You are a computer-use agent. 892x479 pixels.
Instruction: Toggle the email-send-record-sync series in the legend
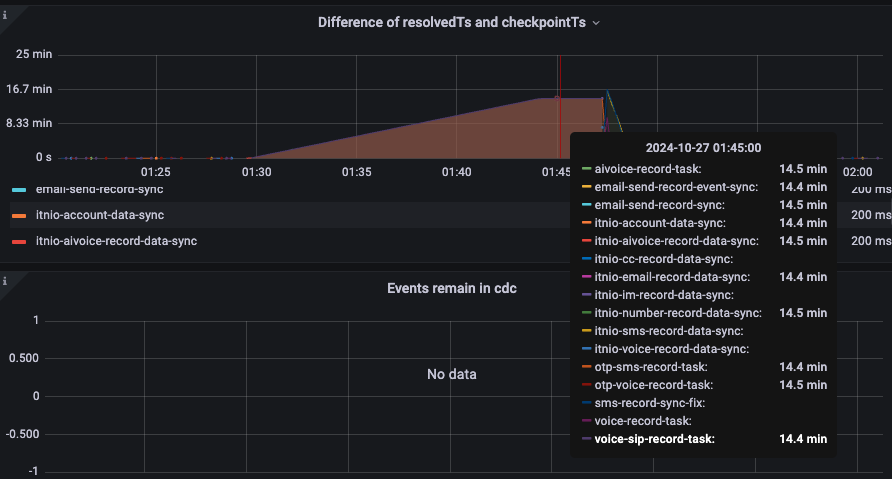point(99,189)
